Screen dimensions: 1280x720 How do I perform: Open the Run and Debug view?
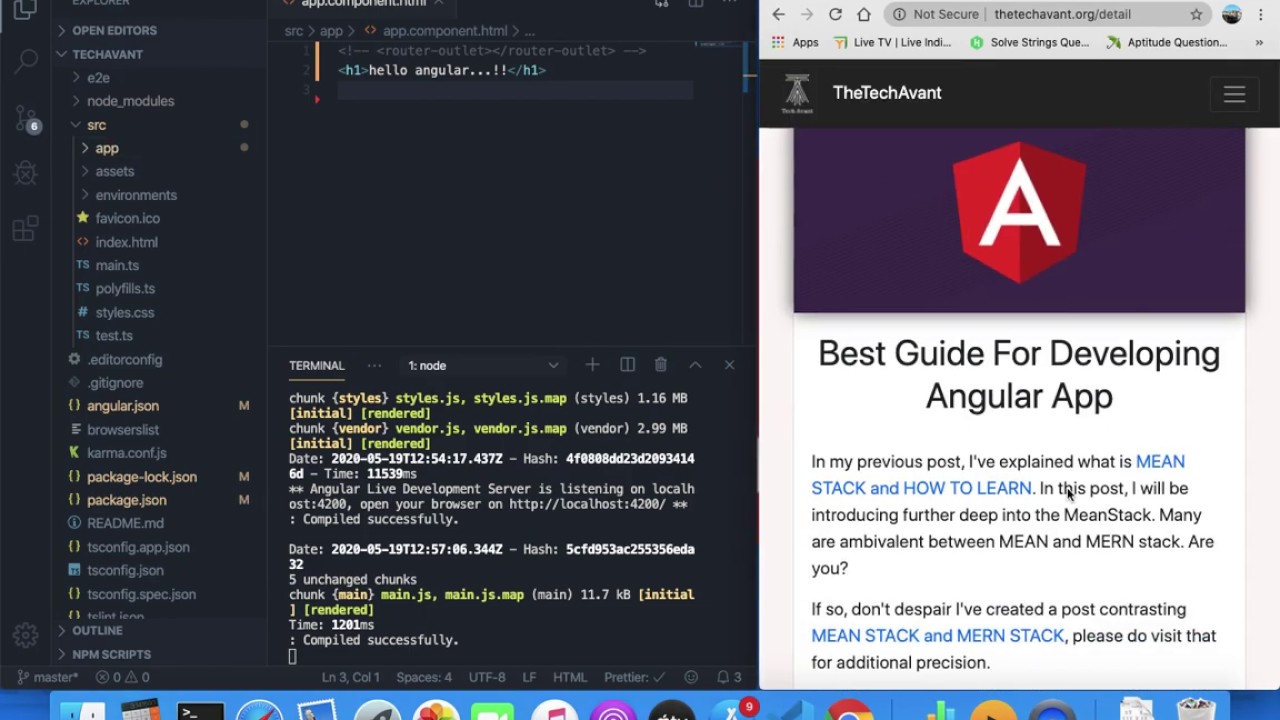pos(26,174)
